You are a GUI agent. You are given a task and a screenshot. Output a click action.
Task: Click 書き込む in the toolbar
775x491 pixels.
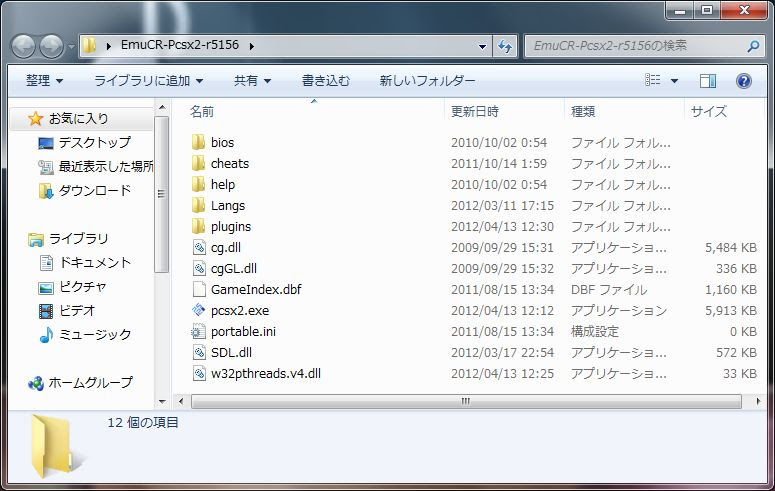coord(326,80)
